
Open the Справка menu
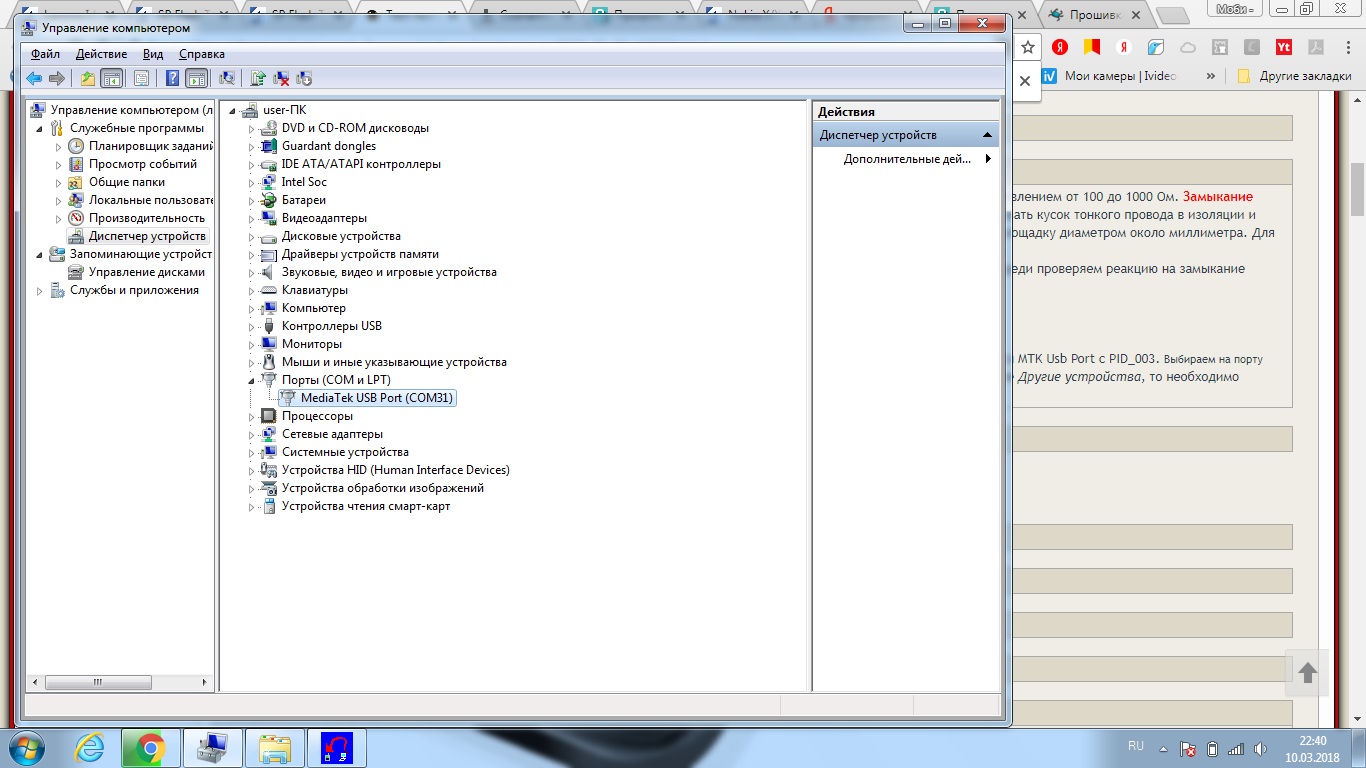point(201,54)
